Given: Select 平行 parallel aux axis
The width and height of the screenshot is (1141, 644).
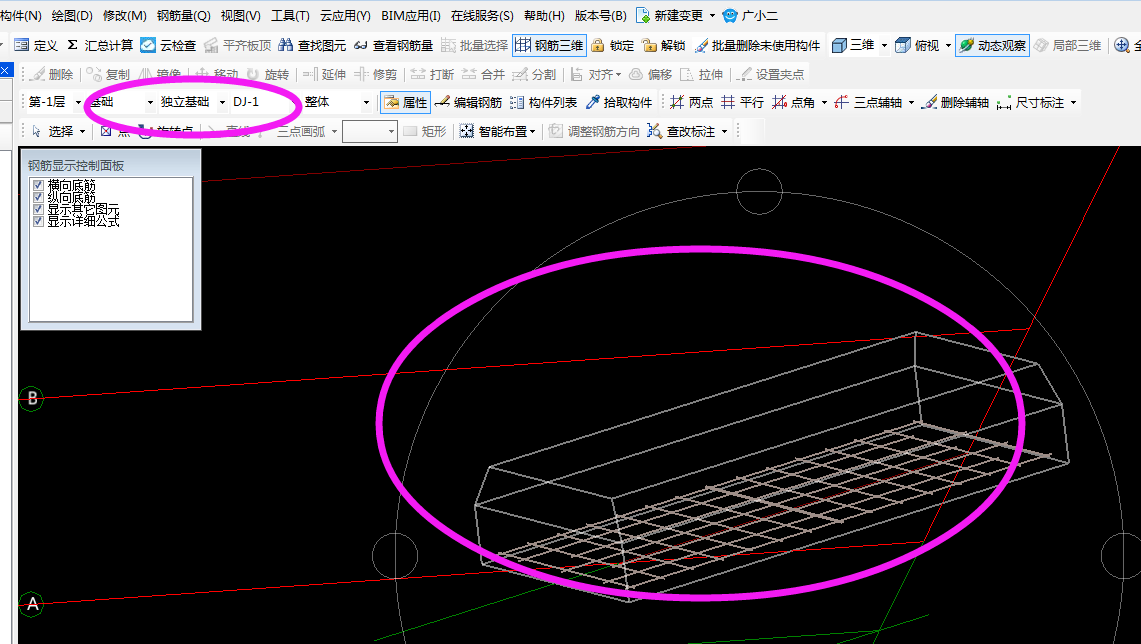Looking at the screenshot, I should [742, 103].
